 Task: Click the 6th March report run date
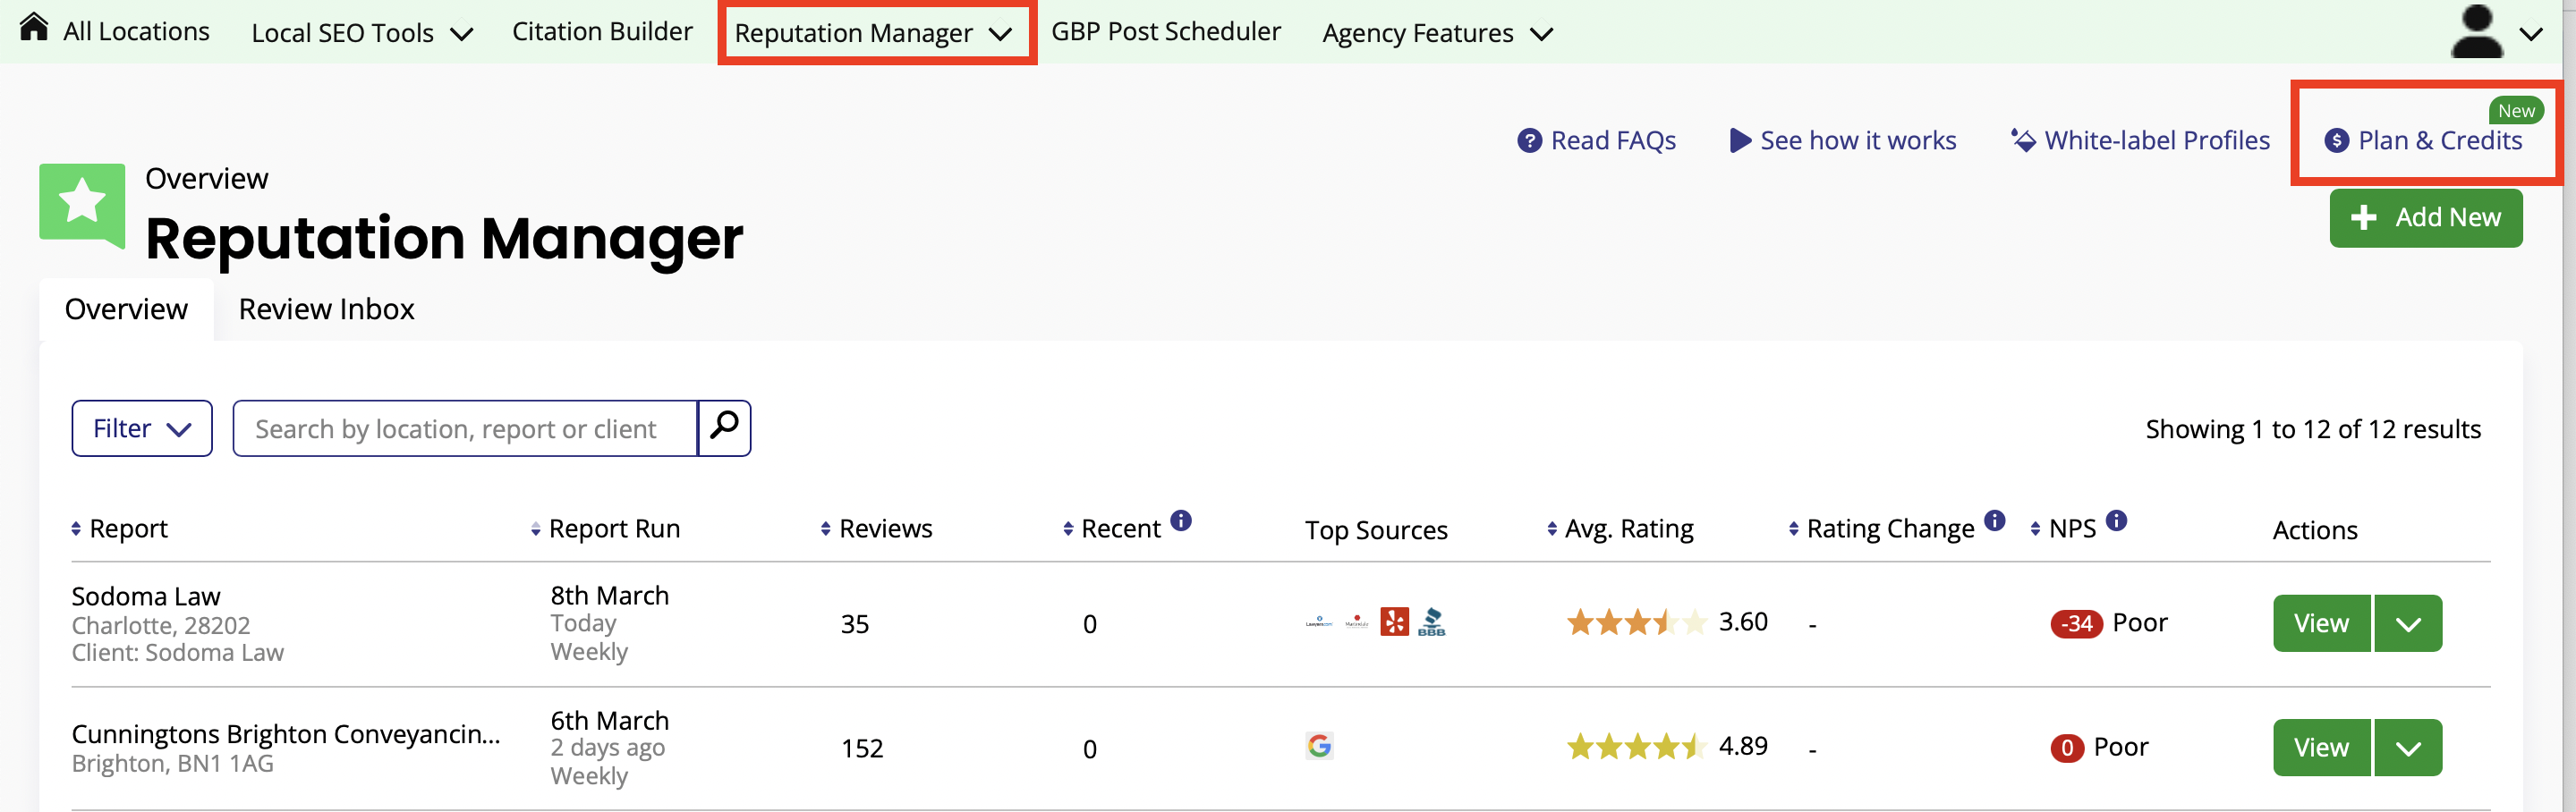[x=610, y=721]
